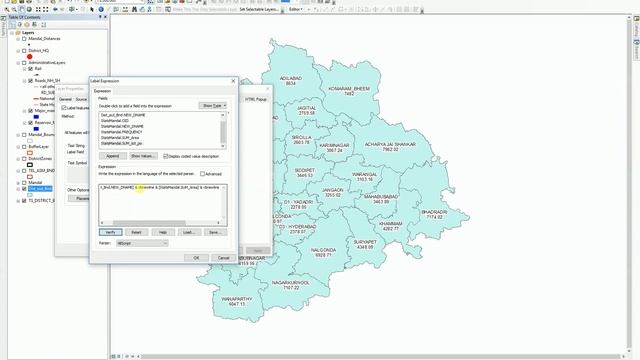
Task: Toggle District_HQ layer visibility
Action: point(24,51)
